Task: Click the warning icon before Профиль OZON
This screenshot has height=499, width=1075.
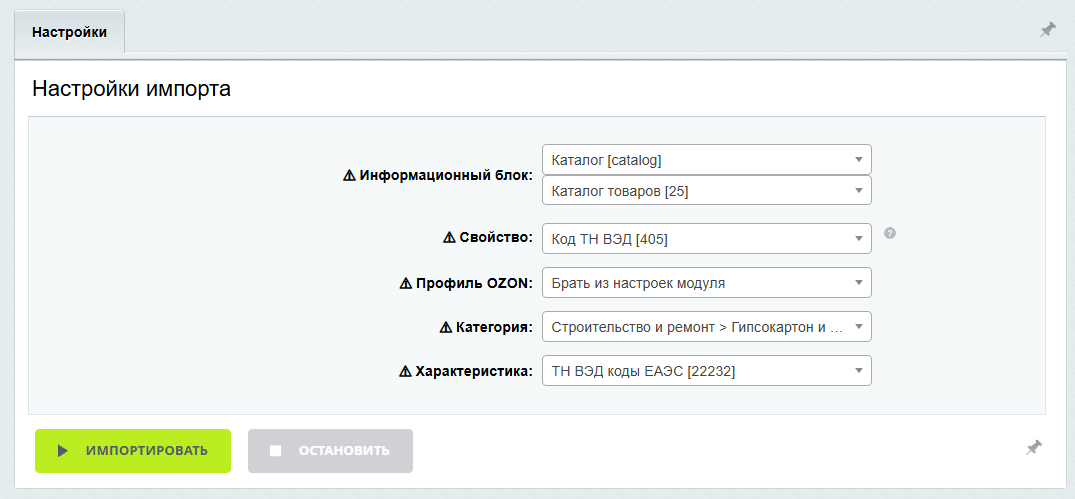Action: pos(406,283)
